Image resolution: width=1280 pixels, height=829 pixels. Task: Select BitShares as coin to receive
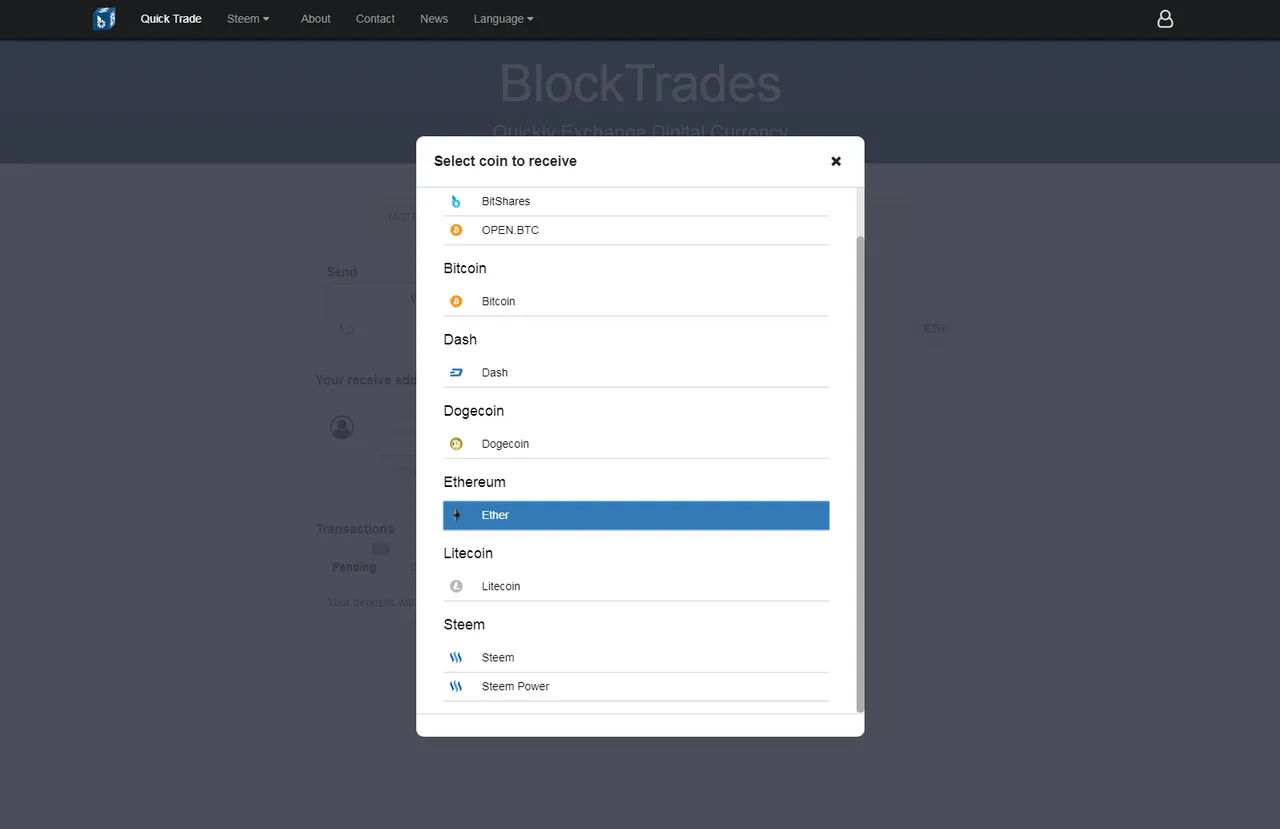(636, 201)
